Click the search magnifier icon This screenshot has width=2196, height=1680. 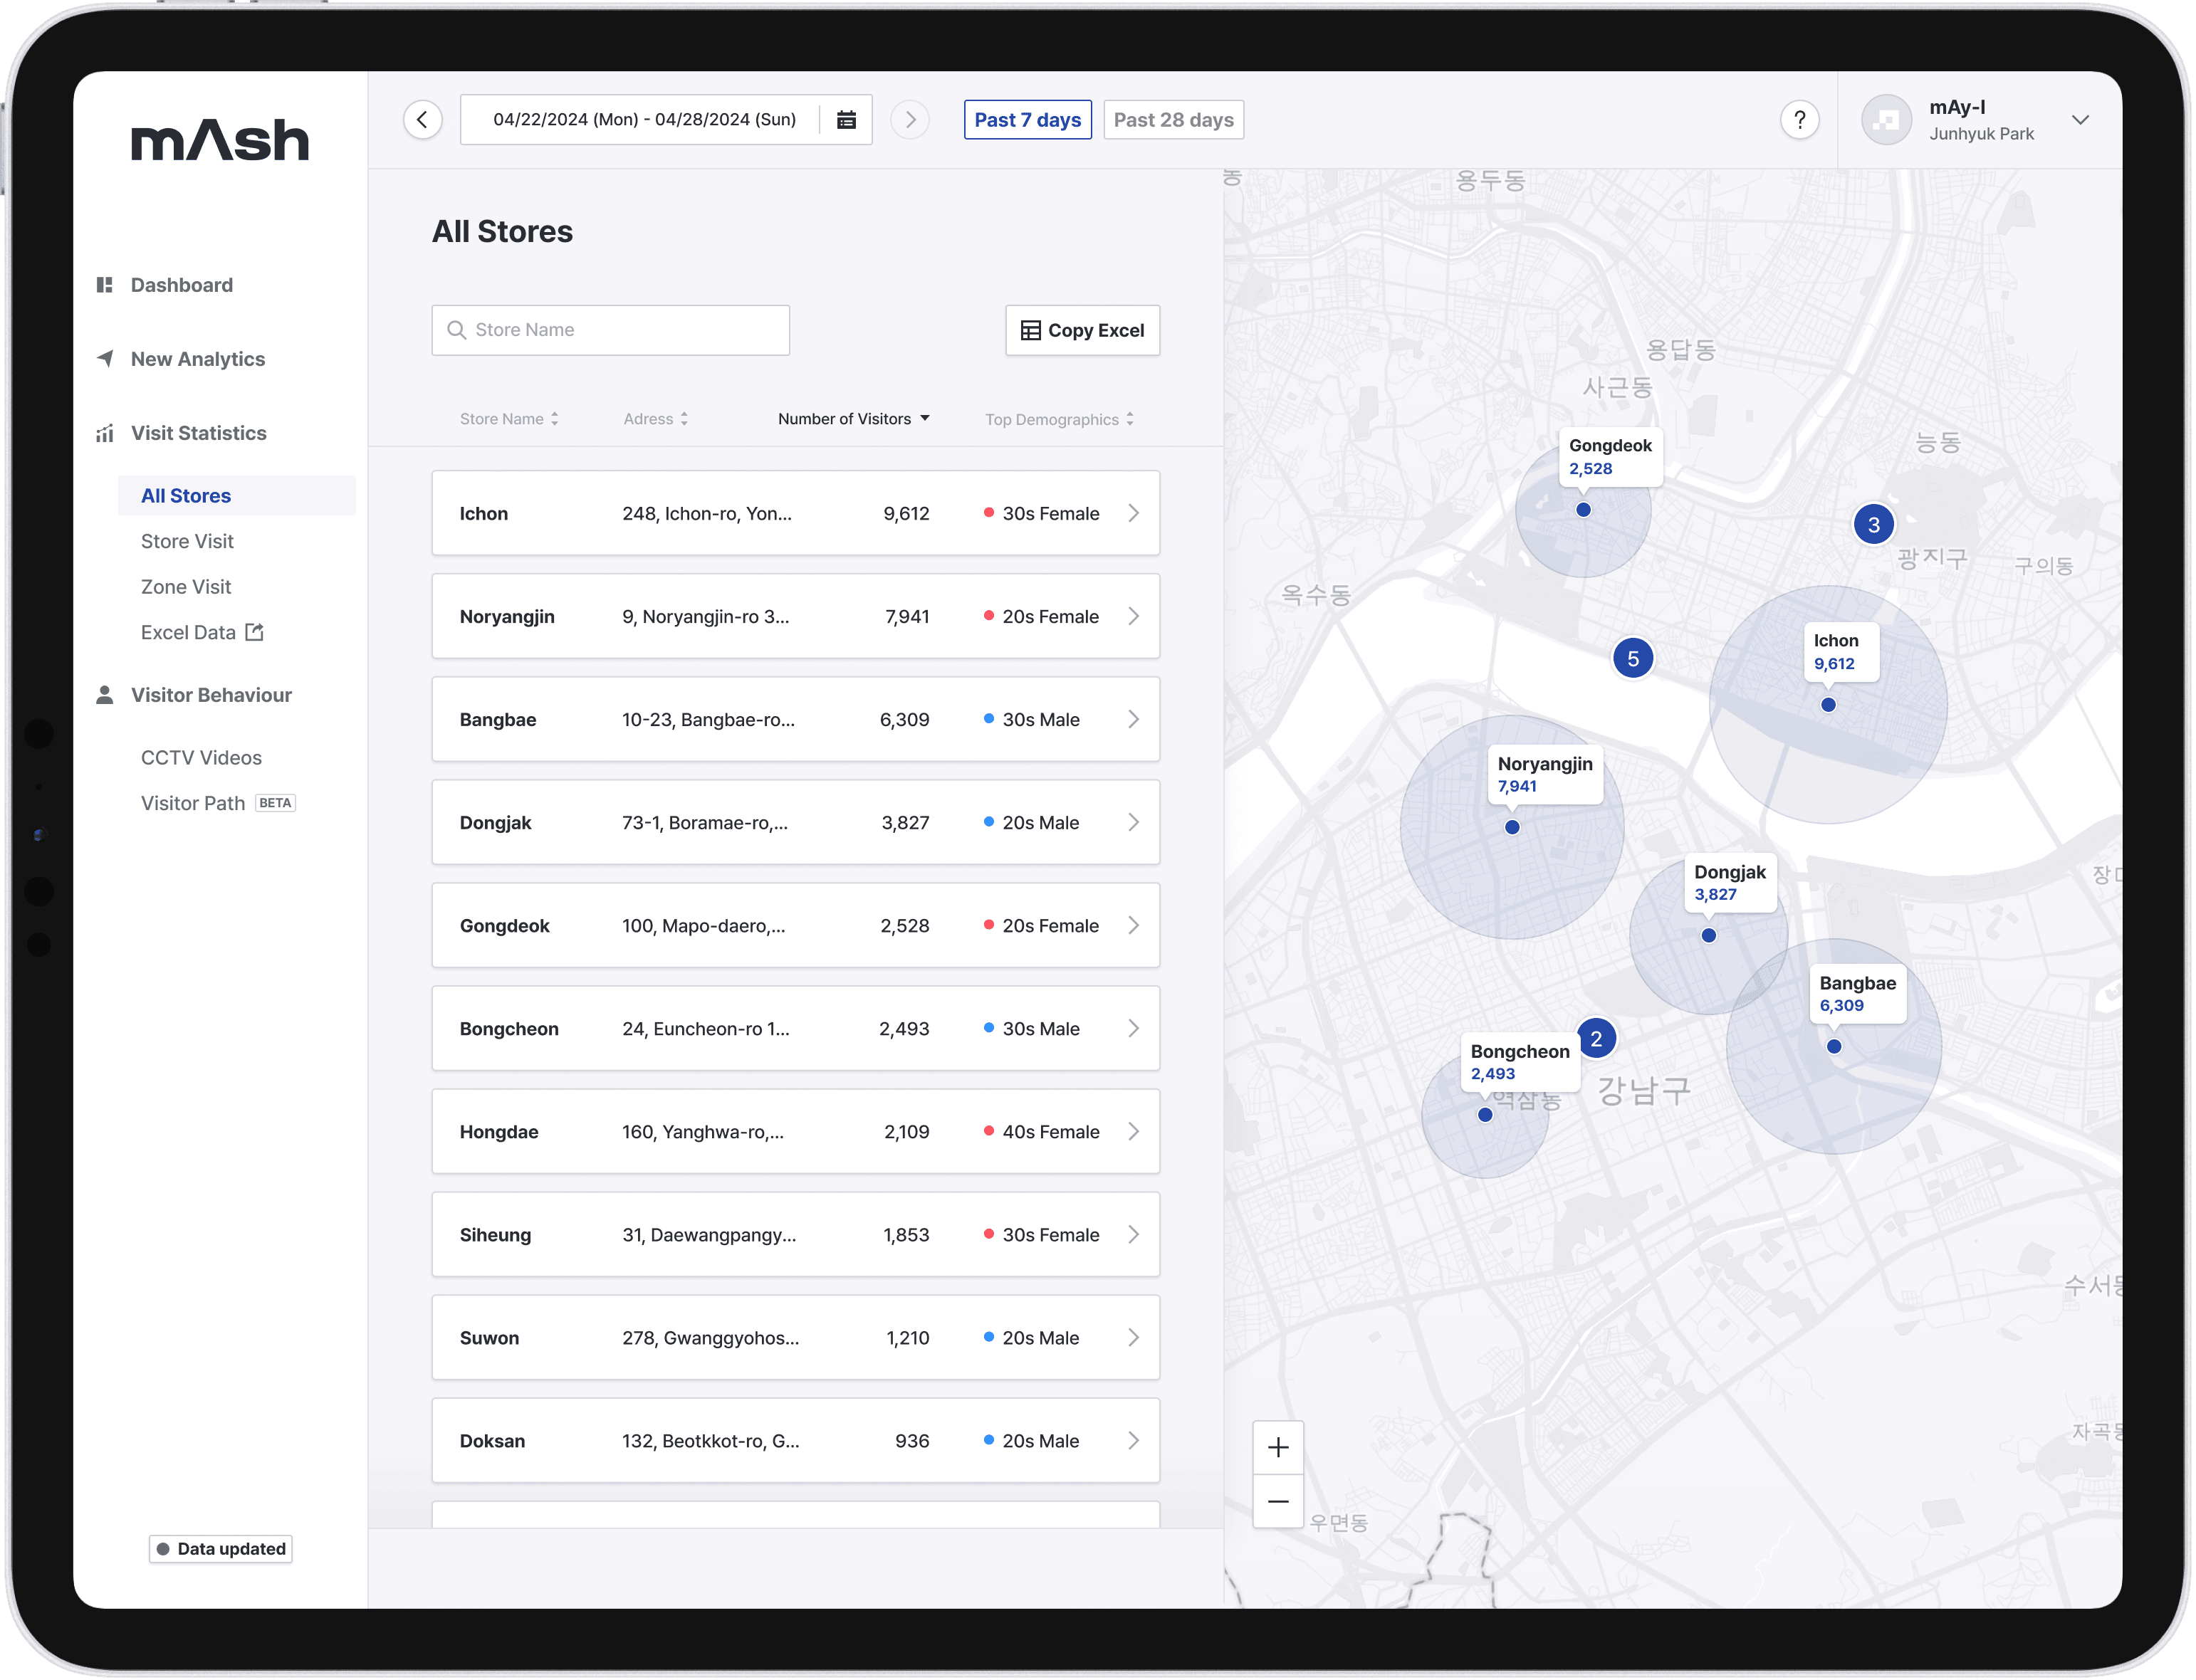tap(456, 330)
